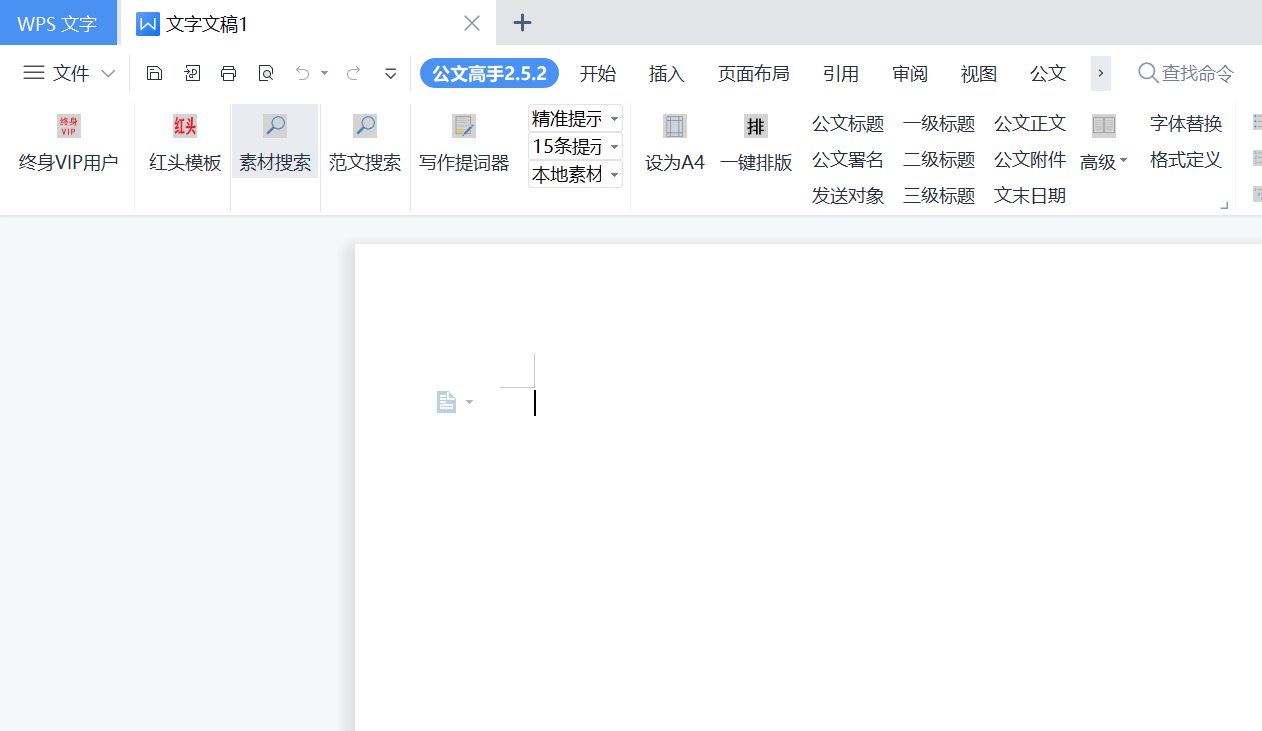This screenshot has height=731, width=1262.
Task: Apply 公文正文 style
Action: [1030, 124]
